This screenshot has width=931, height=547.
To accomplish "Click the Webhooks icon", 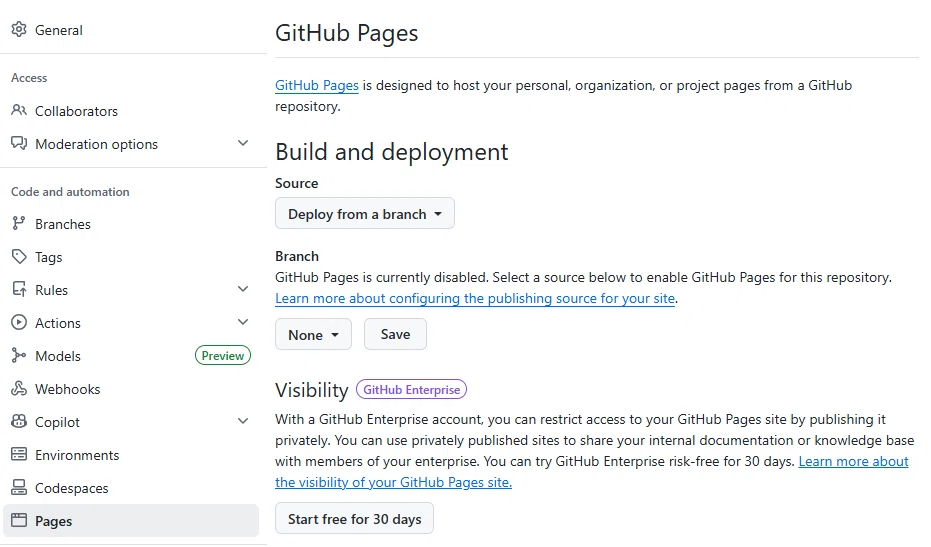I will coord(19,388).
